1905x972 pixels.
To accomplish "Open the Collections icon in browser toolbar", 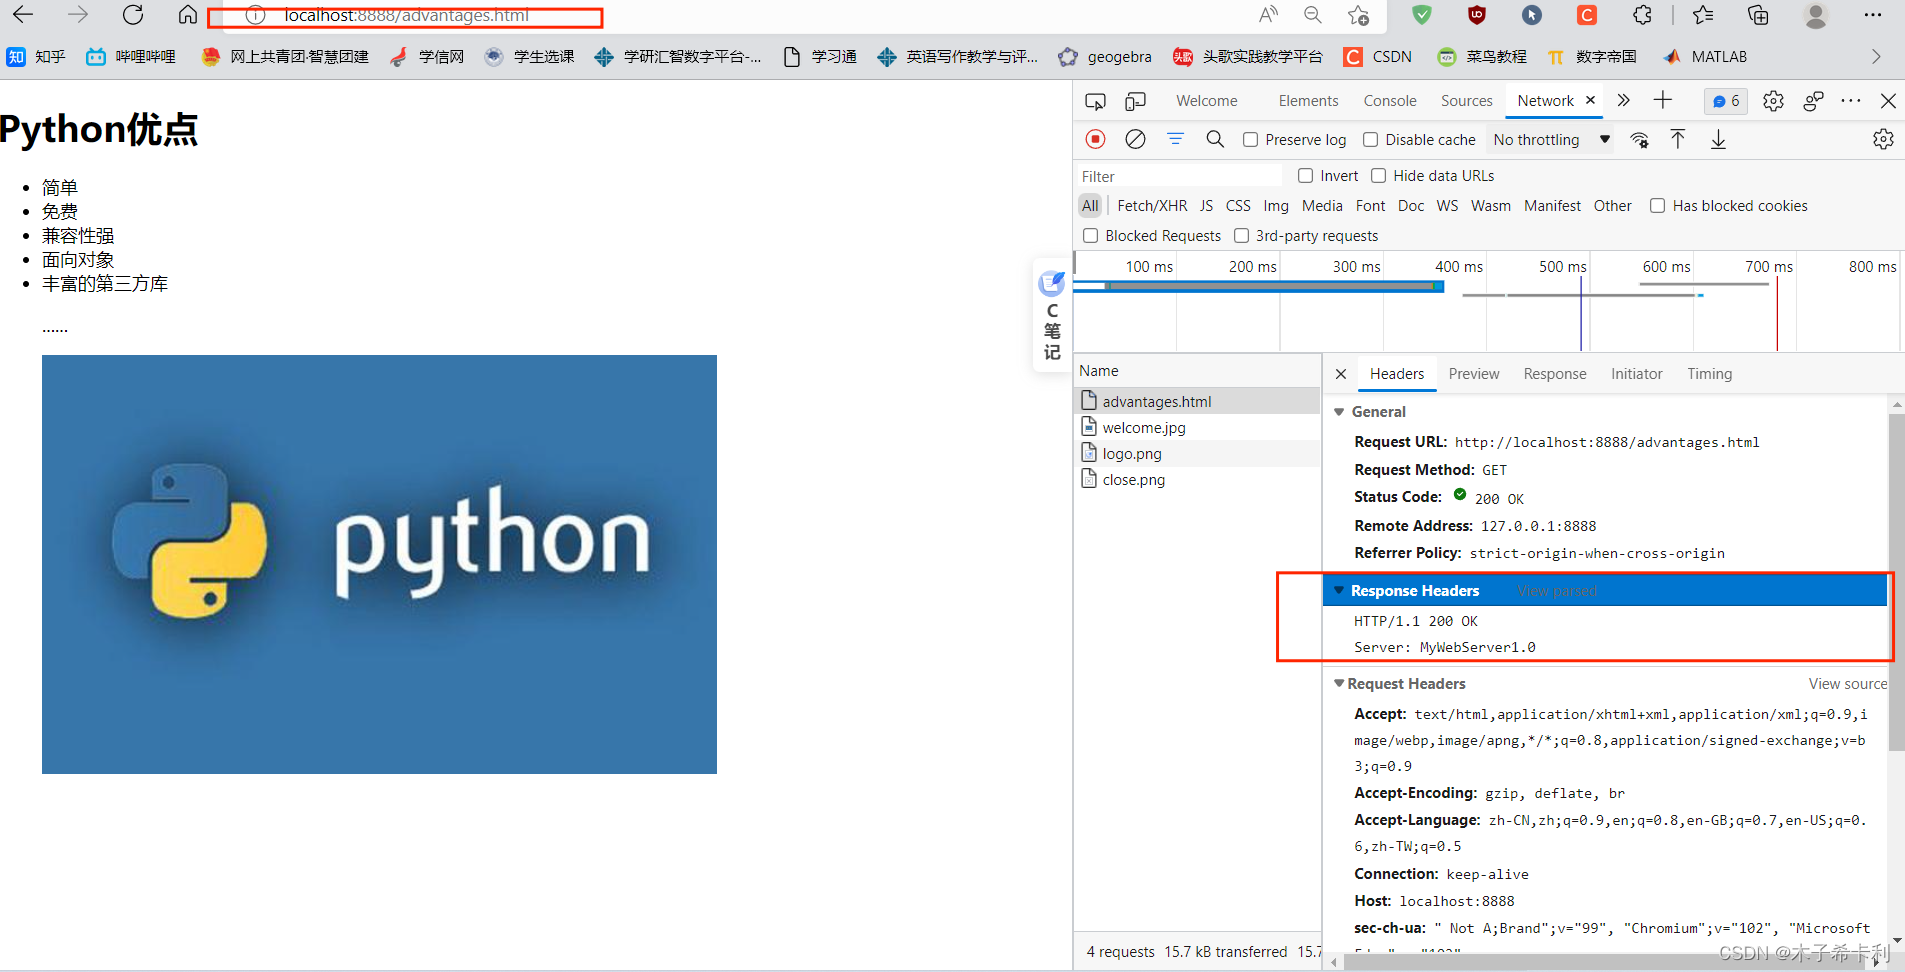I will pos(1757,15).
